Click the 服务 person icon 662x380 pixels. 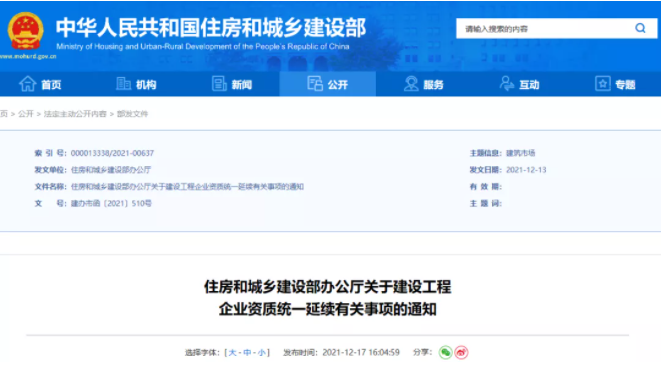[x=411, y=84]
